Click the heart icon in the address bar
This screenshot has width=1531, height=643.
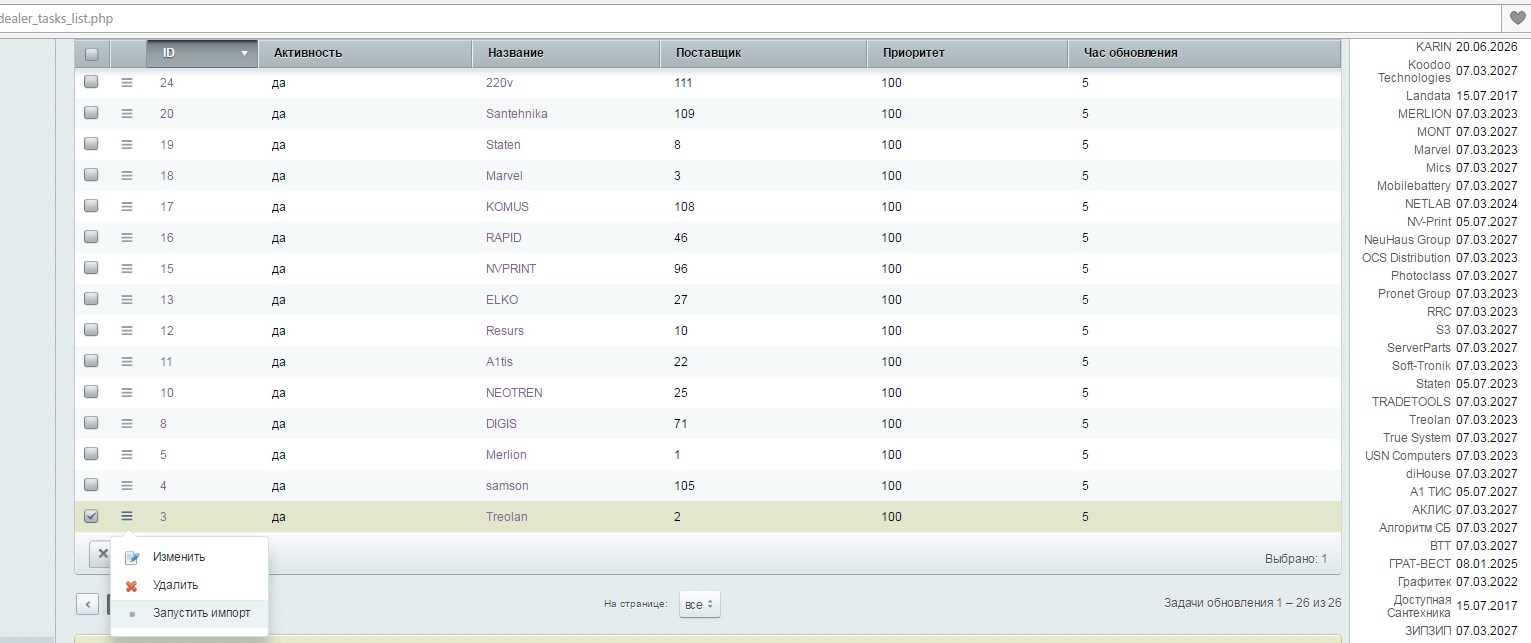pyautogui.click(x=1517, y=18)
